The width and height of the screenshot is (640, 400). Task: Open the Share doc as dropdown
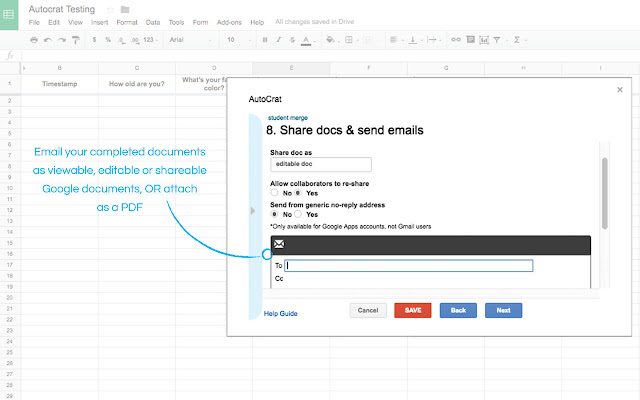(321, 164)
